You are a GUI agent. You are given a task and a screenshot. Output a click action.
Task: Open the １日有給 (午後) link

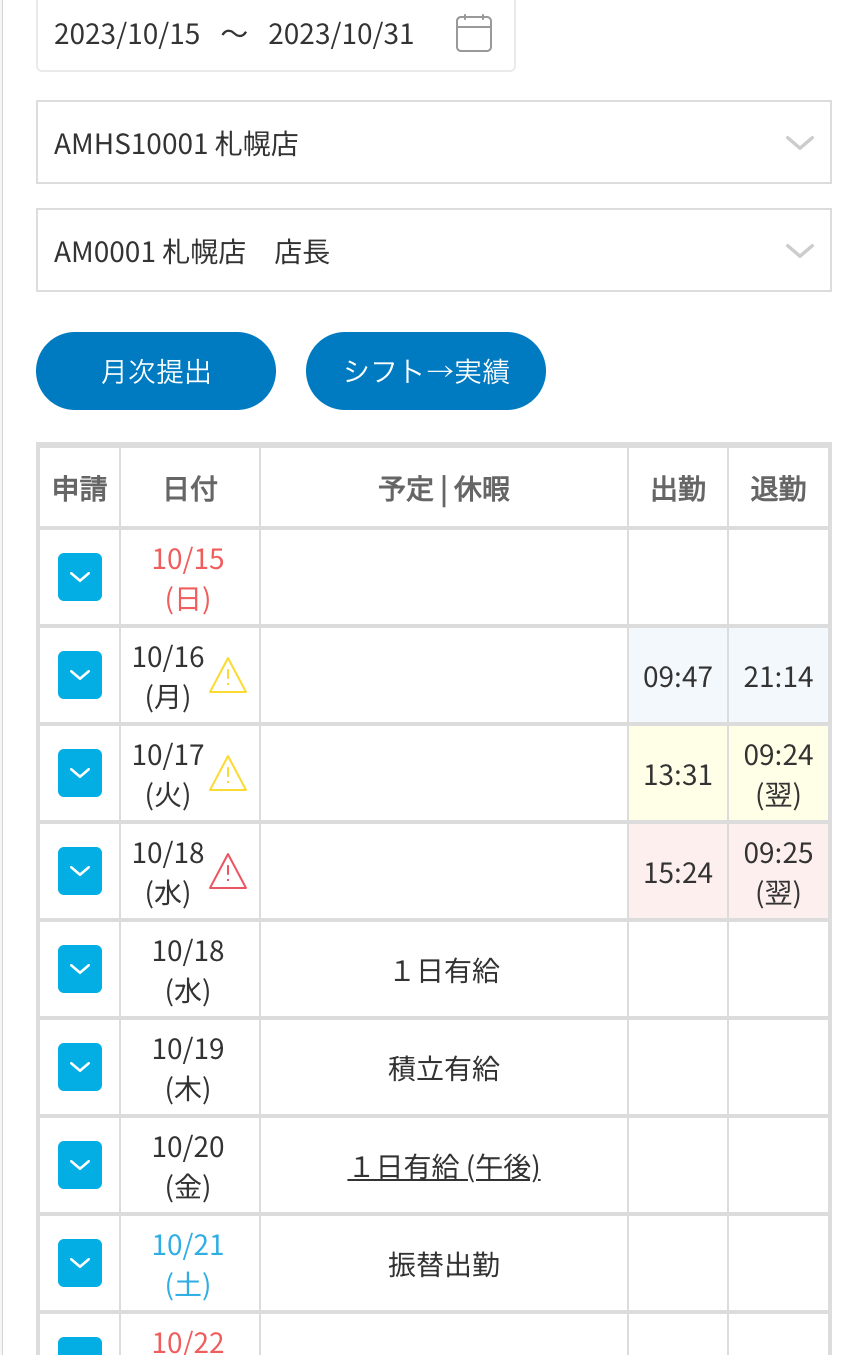tap(444, 1167)
